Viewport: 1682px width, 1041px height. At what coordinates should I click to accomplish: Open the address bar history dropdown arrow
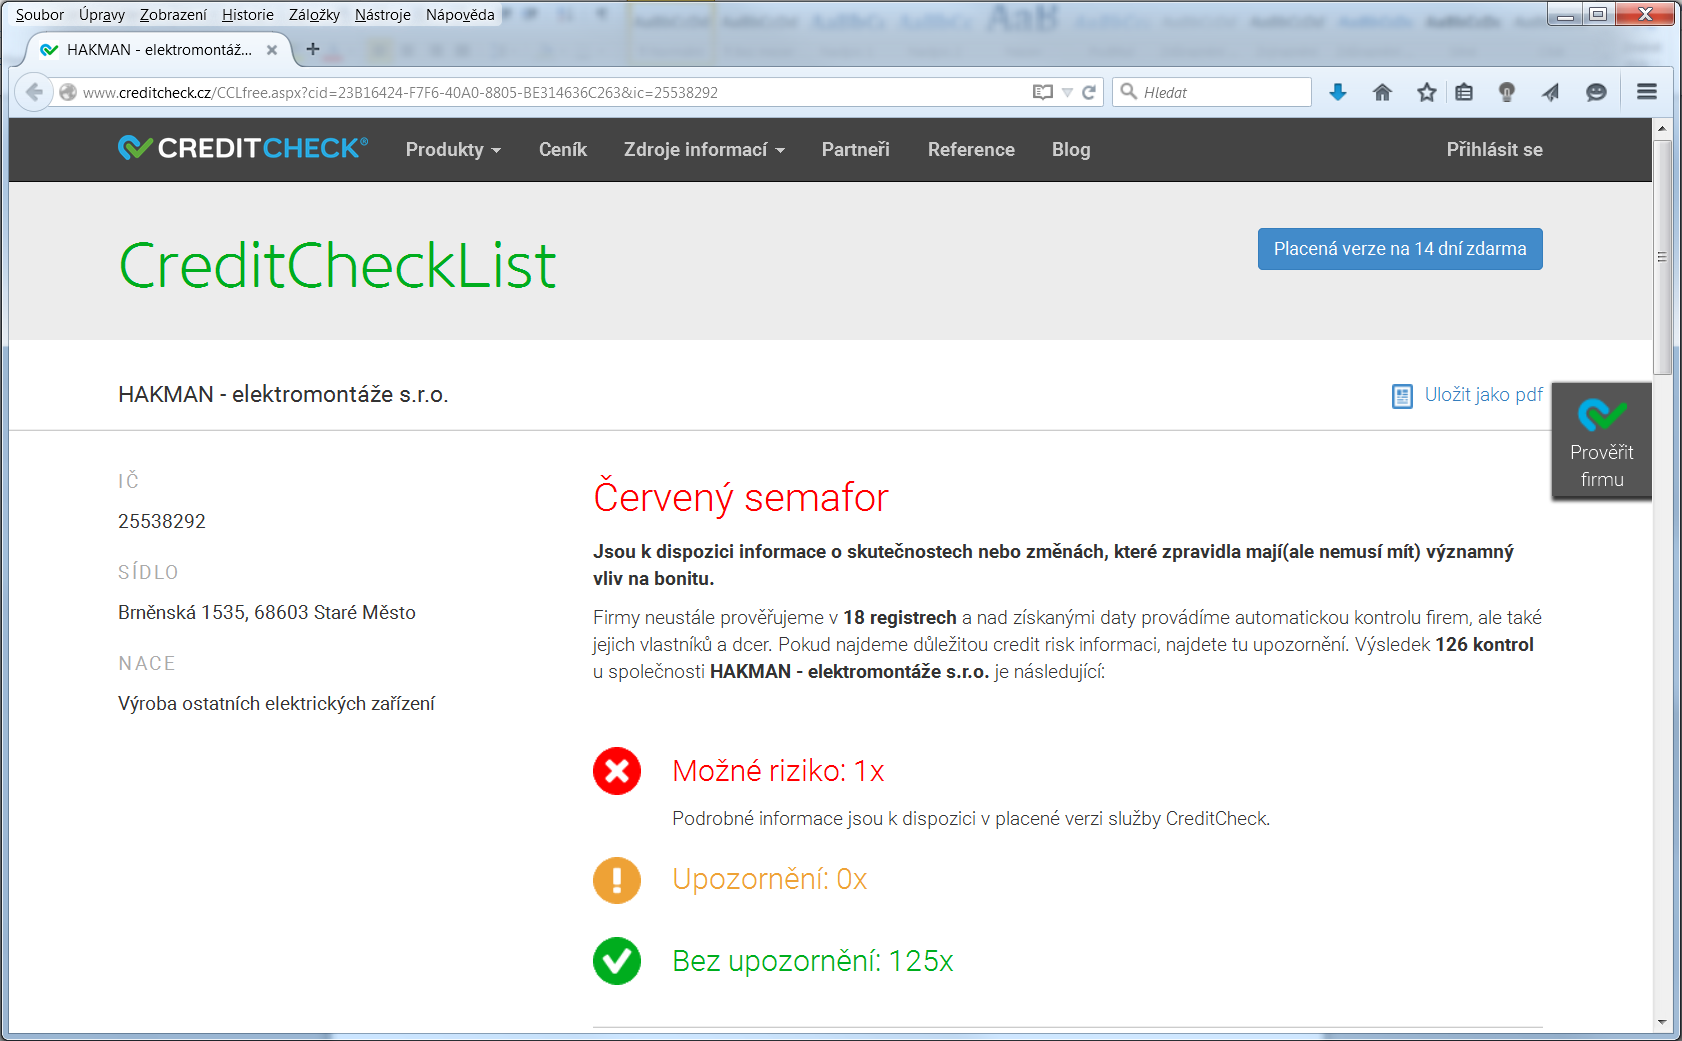tap(1067, 92)
